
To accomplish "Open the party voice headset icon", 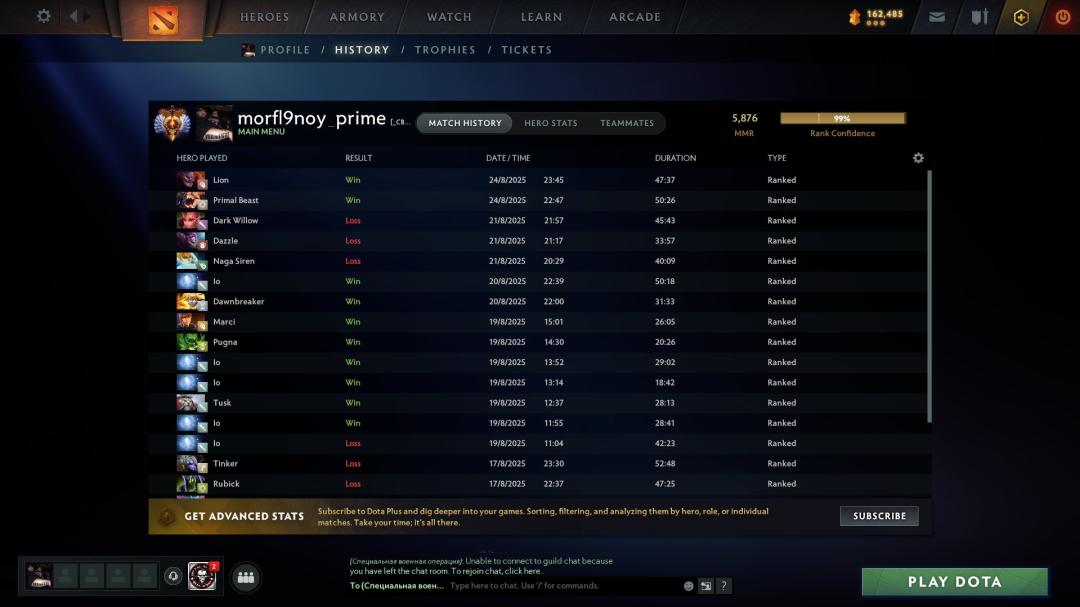I will pos(173,576).
